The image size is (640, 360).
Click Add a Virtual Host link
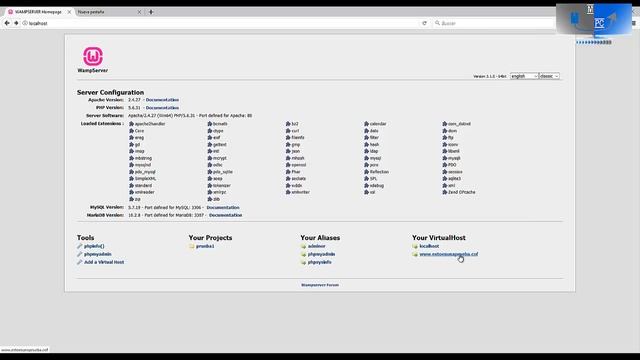[104, 262]
